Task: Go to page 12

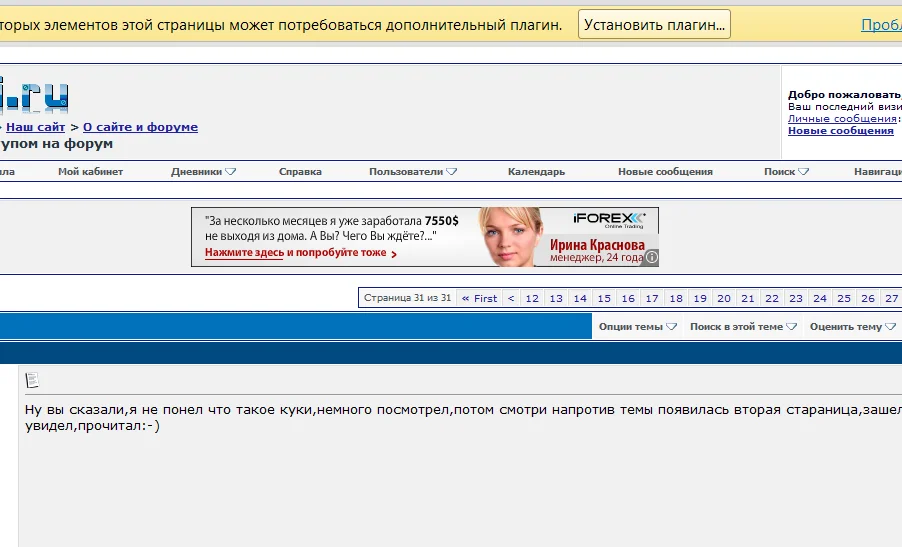Action: (x=532, y=298)
